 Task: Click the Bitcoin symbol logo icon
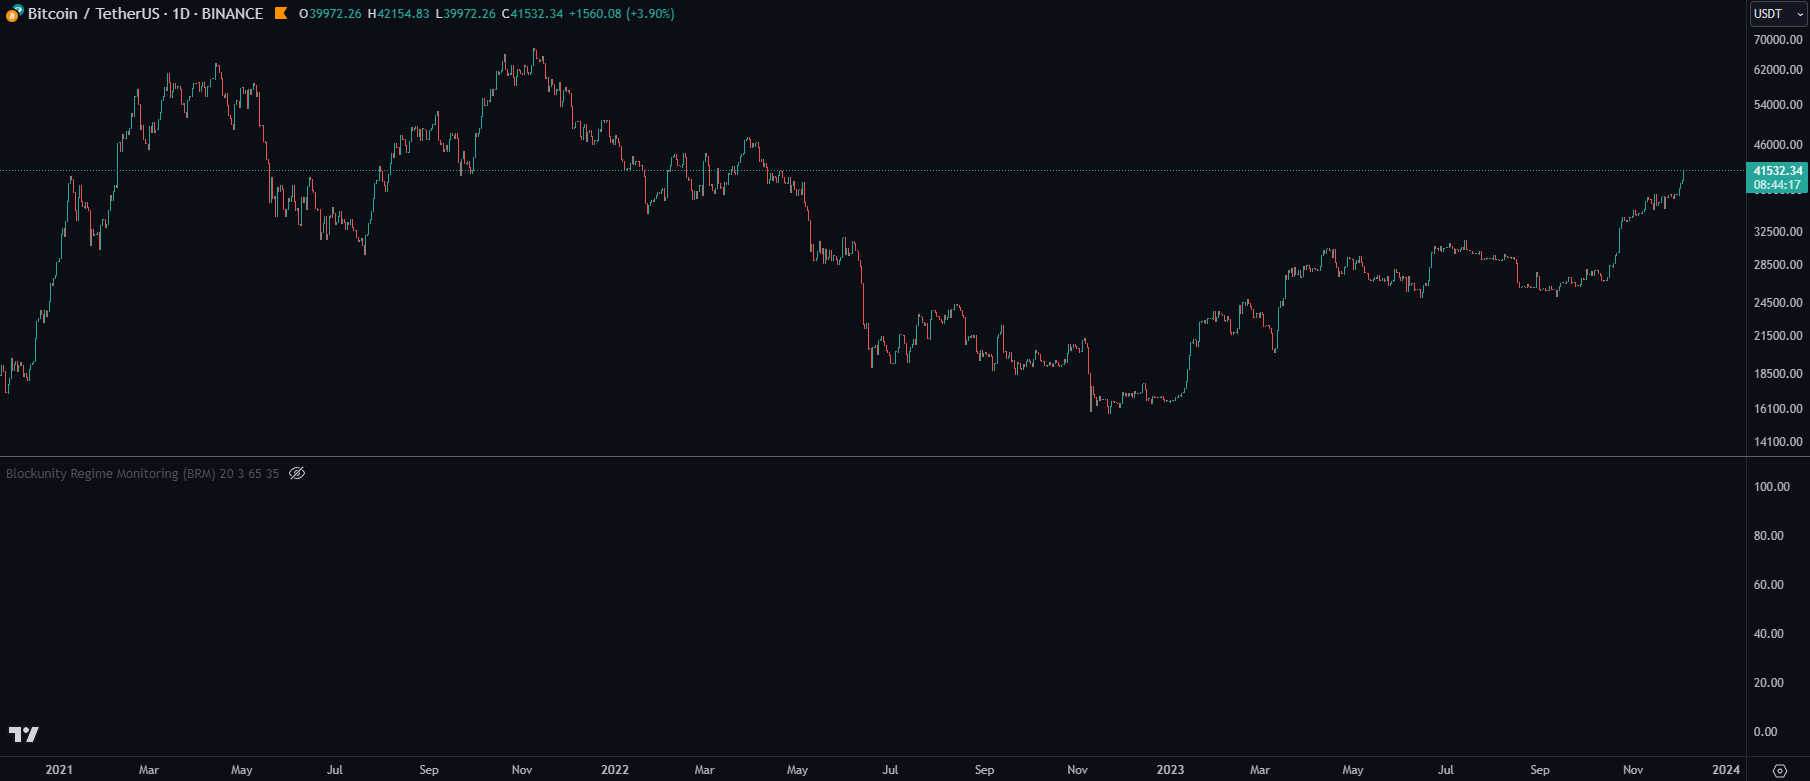pyautogui.click(x=14, y=14)
